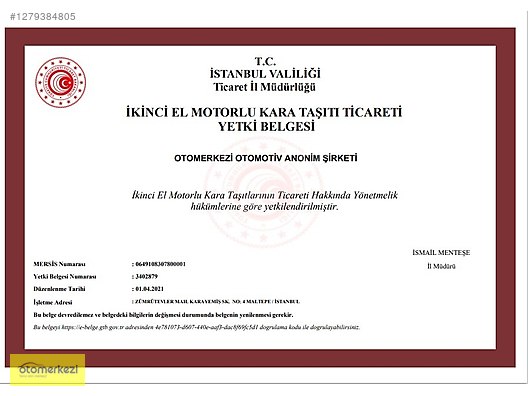This screenshot has width=528, height=396.
Task: Click the Ticaret İl Müdürlüğü line
Action: (x=265, y=87)
